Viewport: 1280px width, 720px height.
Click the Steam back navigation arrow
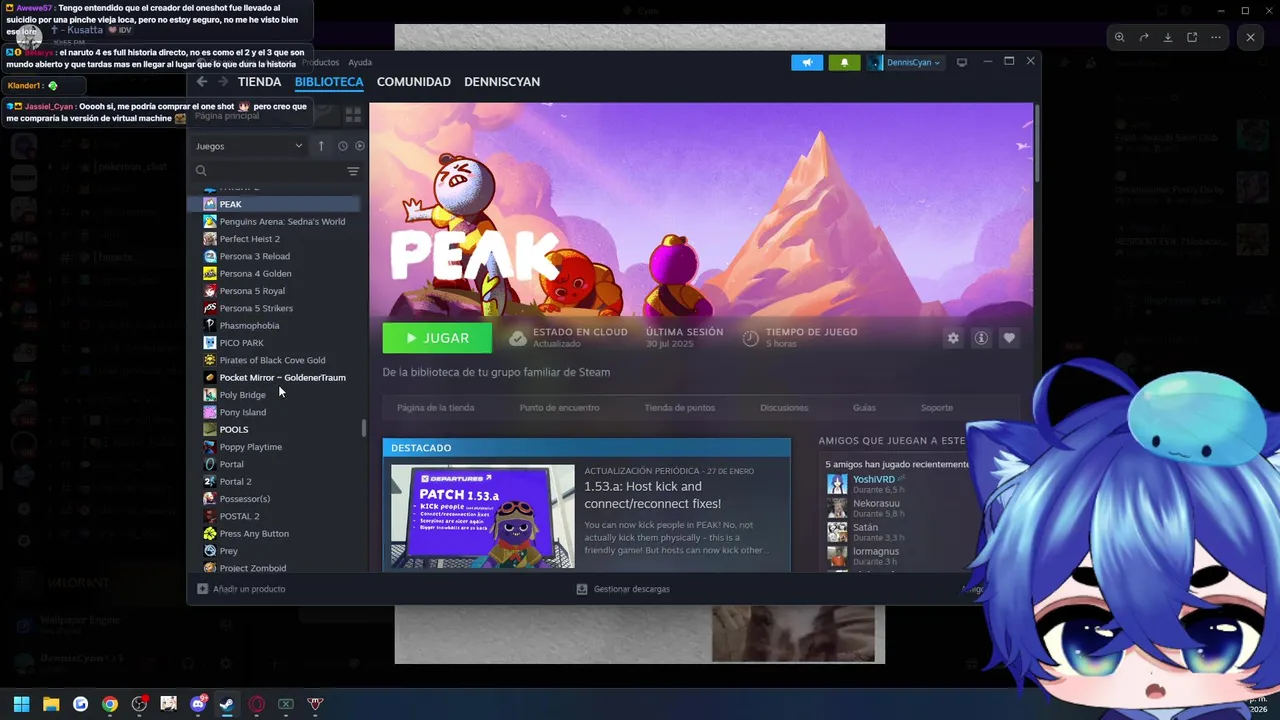pyautogui.click(x=202, y=82)
